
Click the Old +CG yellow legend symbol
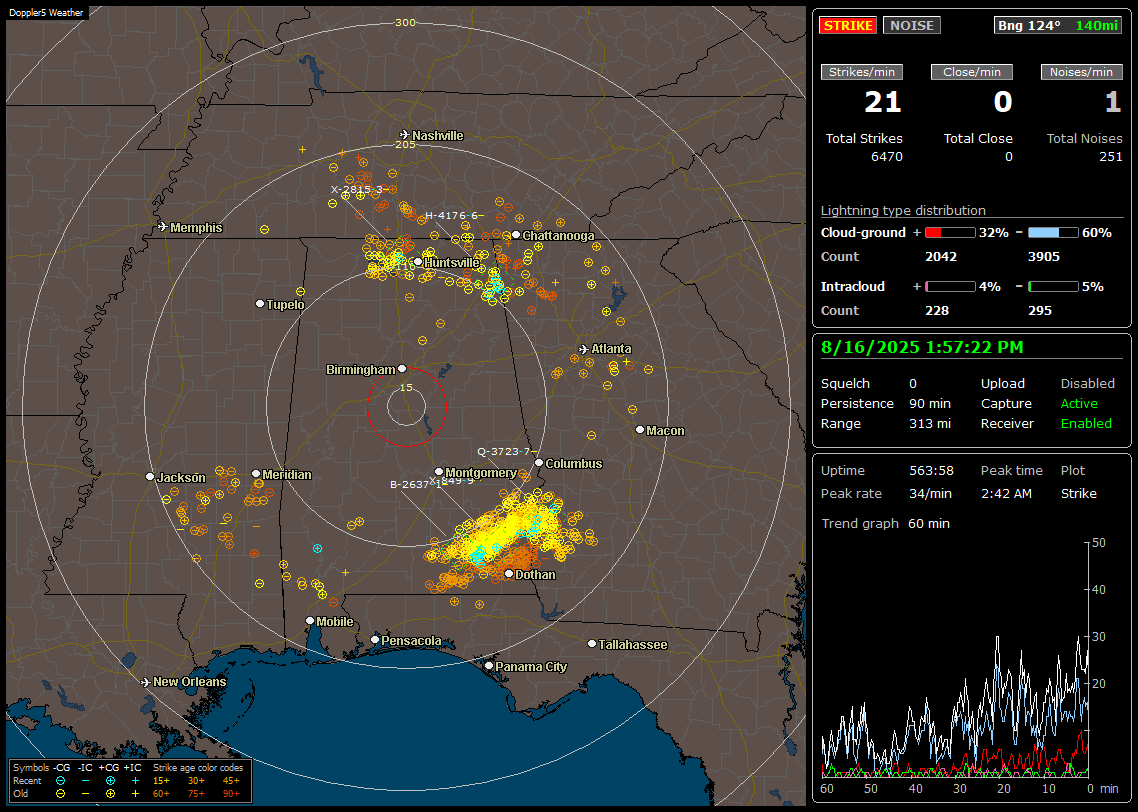pos(110,794)
